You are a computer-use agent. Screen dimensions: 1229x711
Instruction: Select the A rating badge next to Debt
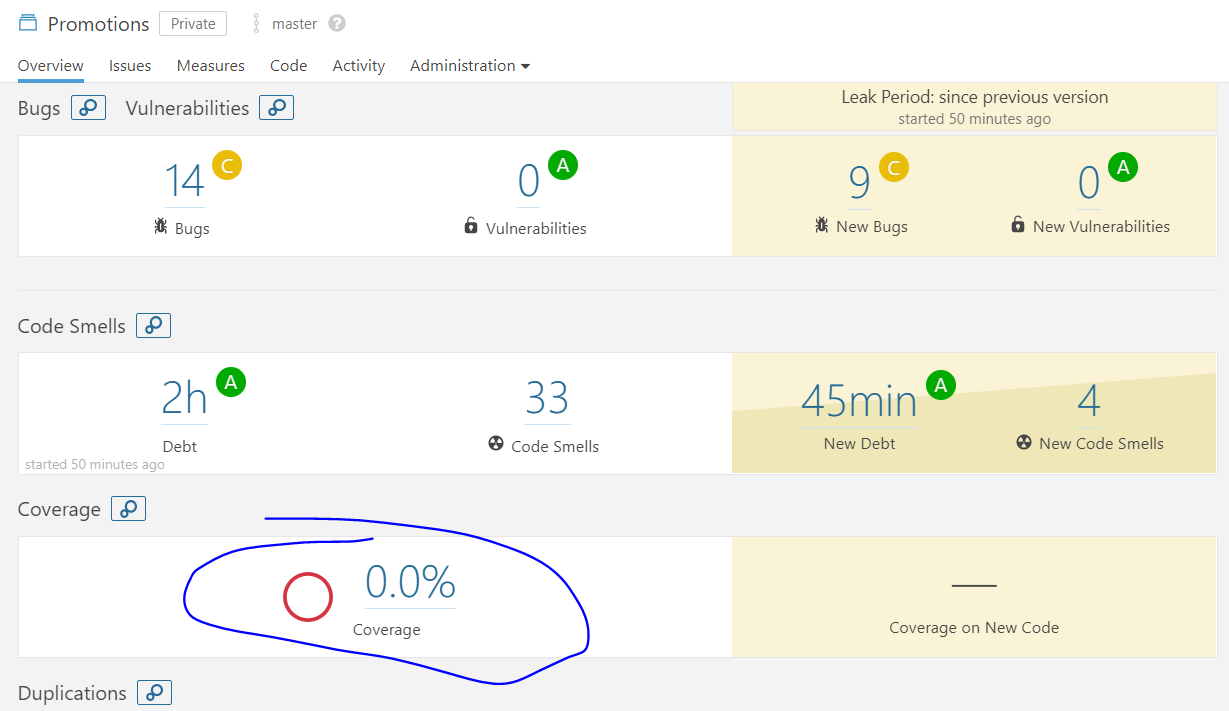[x=231, y=382]
